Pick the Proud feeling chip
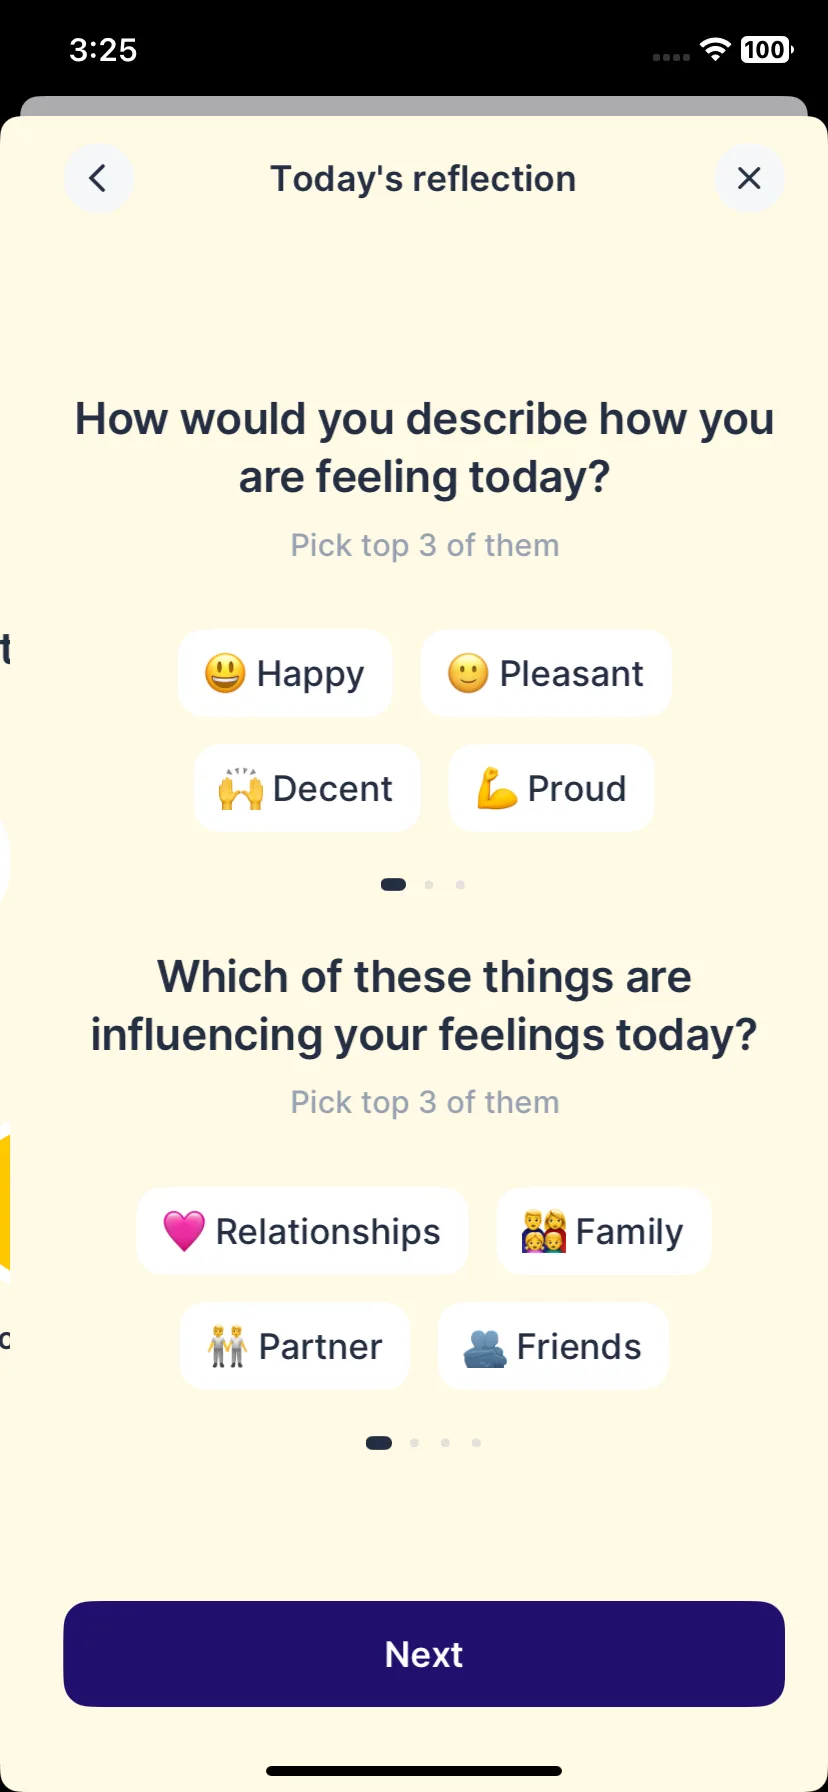This screenshot has width=828, height=1792. [x=552, y=788]
